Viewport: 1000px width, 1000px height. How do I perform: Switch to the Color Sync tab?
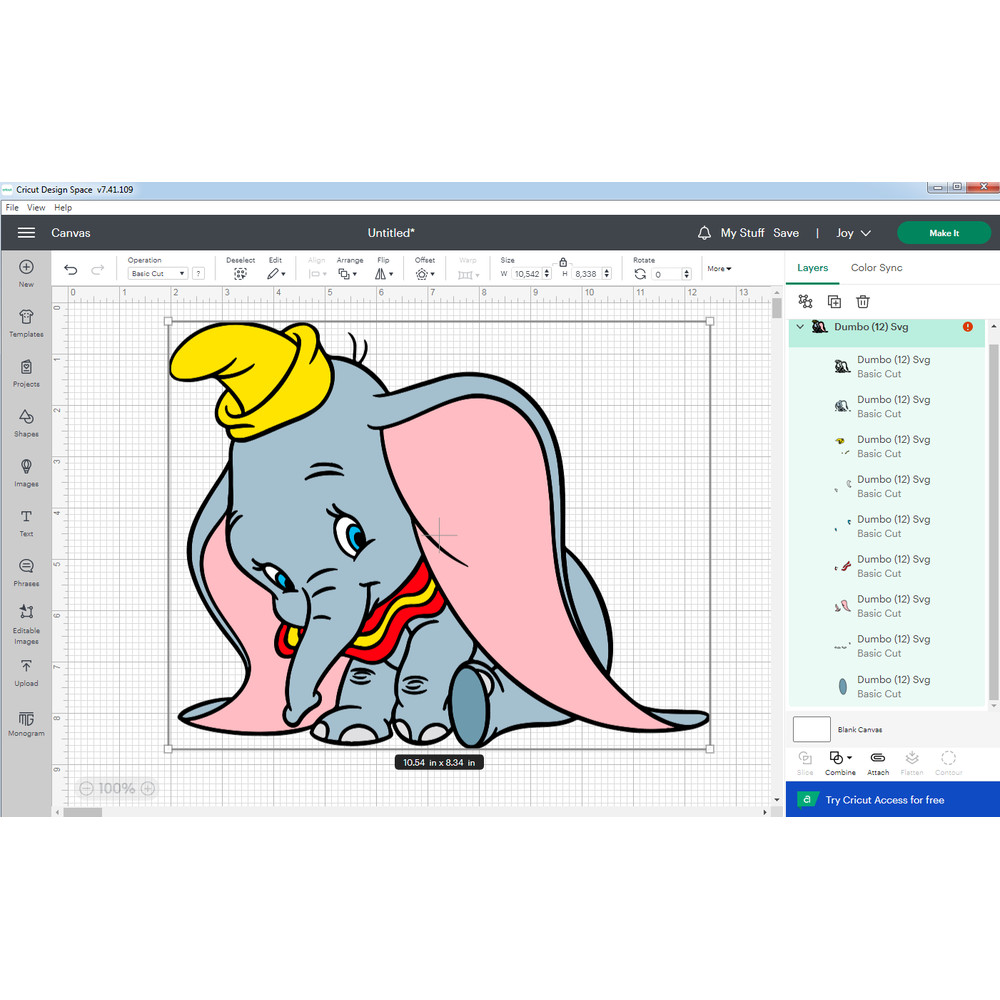click(876, 267)
